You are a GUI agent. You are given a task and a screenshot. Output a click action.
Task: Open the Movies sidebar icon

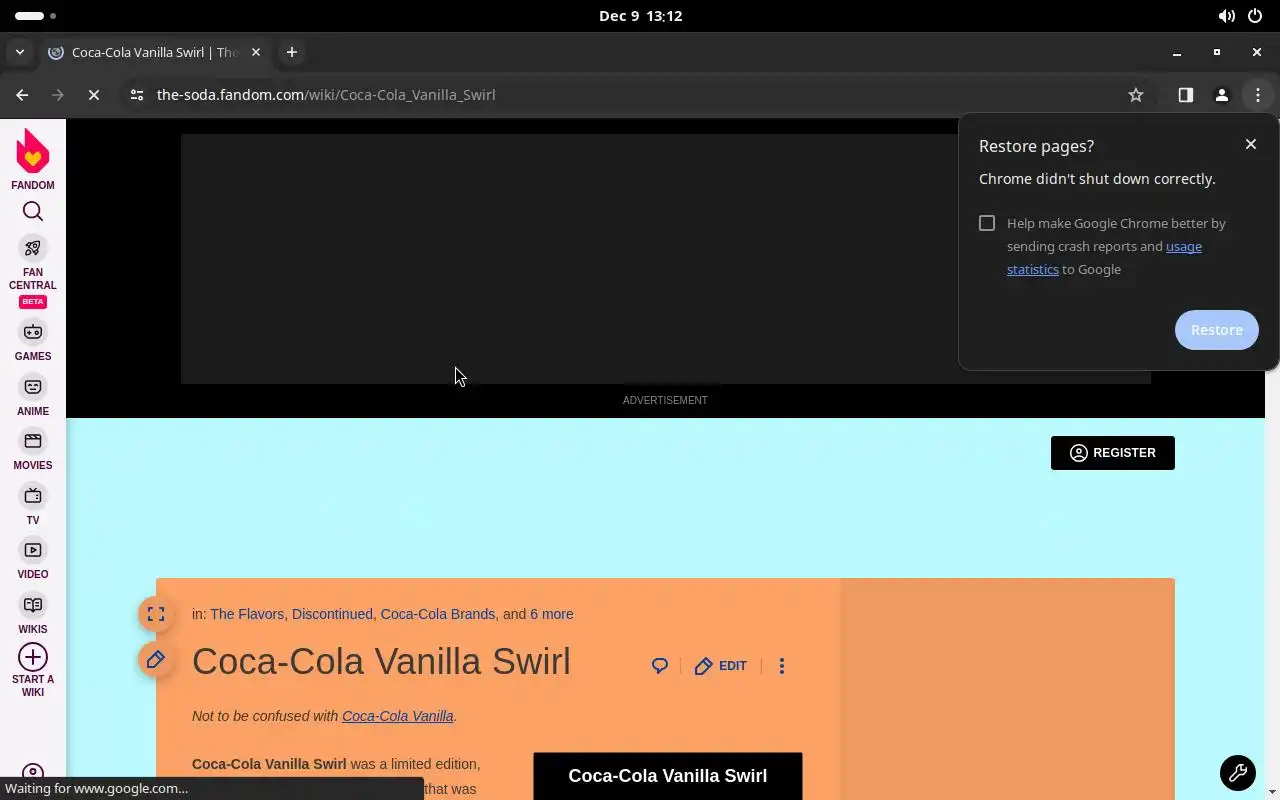click(x=33, y=441)
